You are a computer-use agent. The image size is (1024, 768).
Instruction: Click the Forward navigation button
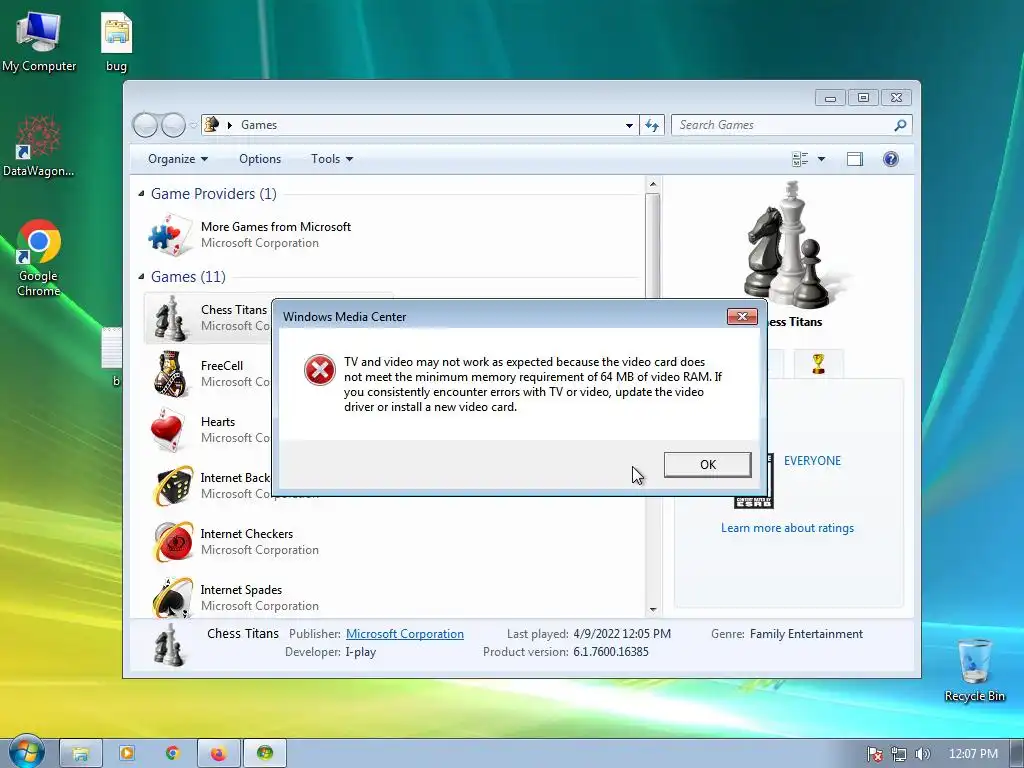[x=173, y=125]
